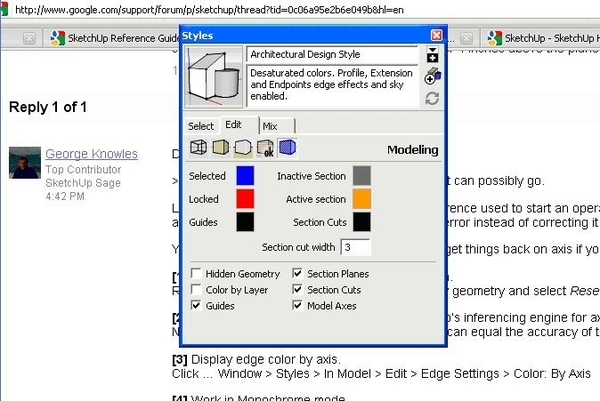The image size is (600, 401).
Task: Show secondary selection pane icon
Action: click(432, 55)
